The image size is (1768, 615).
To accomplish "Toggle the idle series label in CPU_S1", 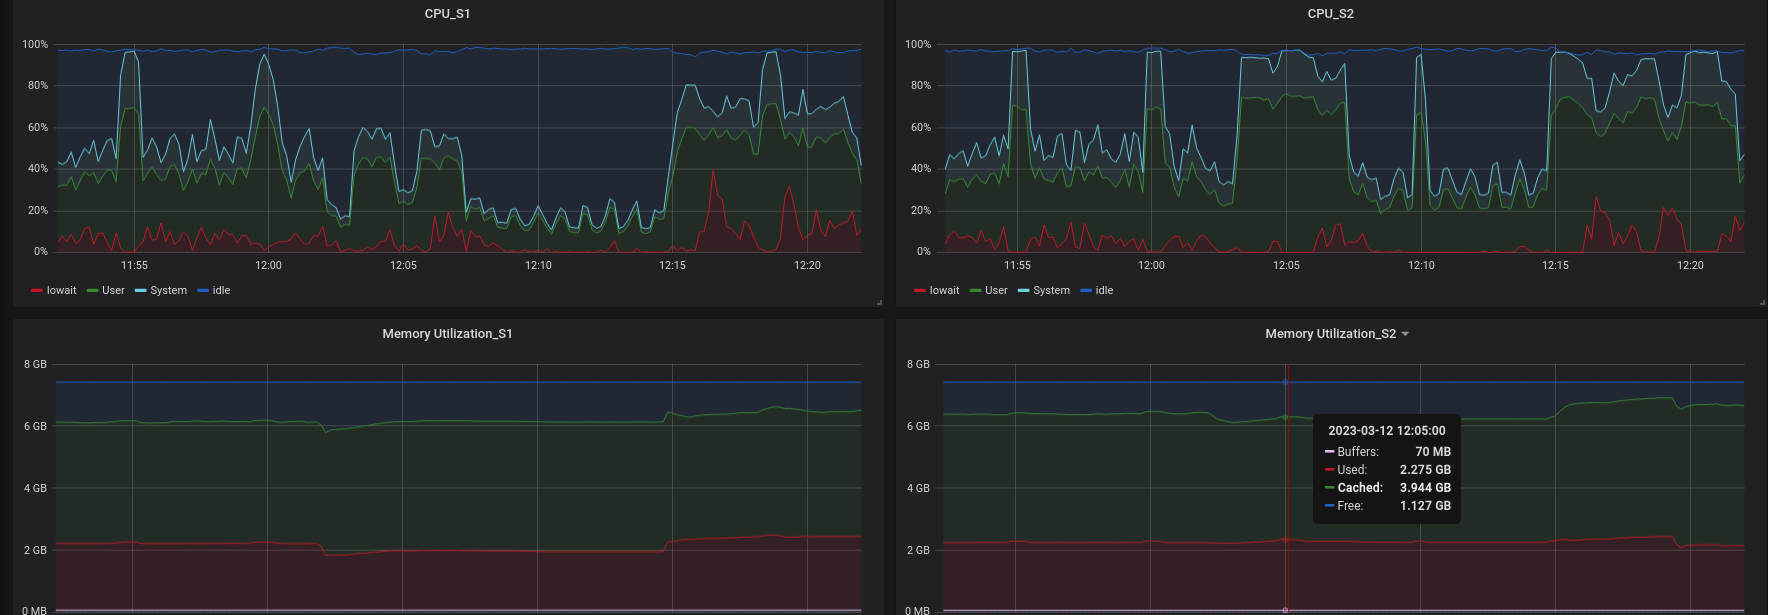I will [221, 291].
